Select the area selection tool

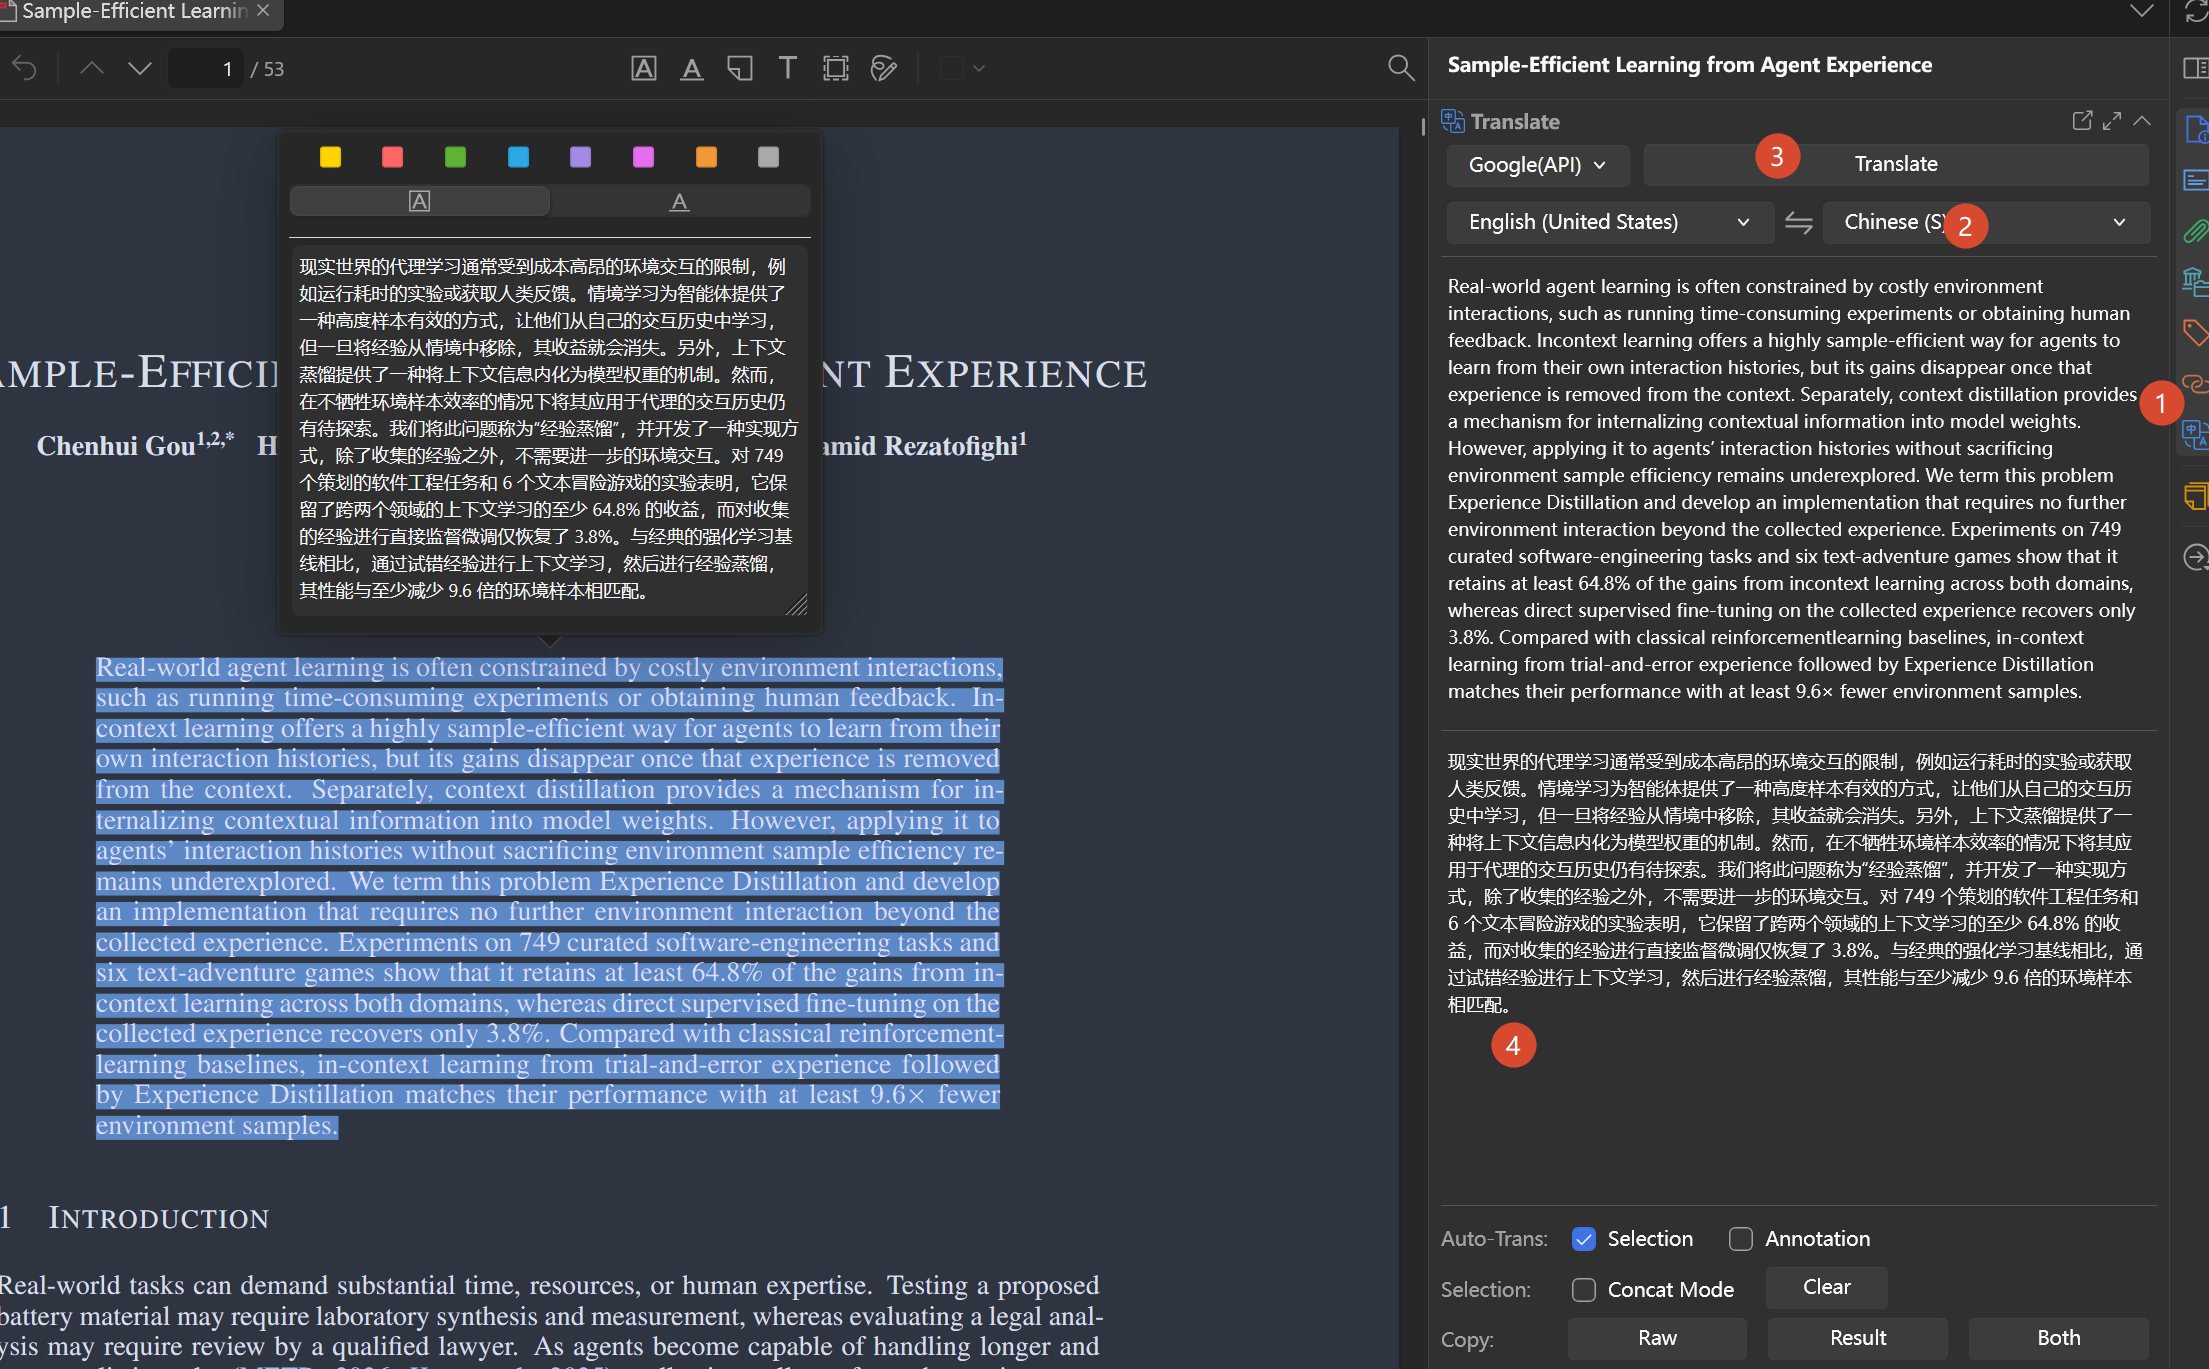(836, 68)
